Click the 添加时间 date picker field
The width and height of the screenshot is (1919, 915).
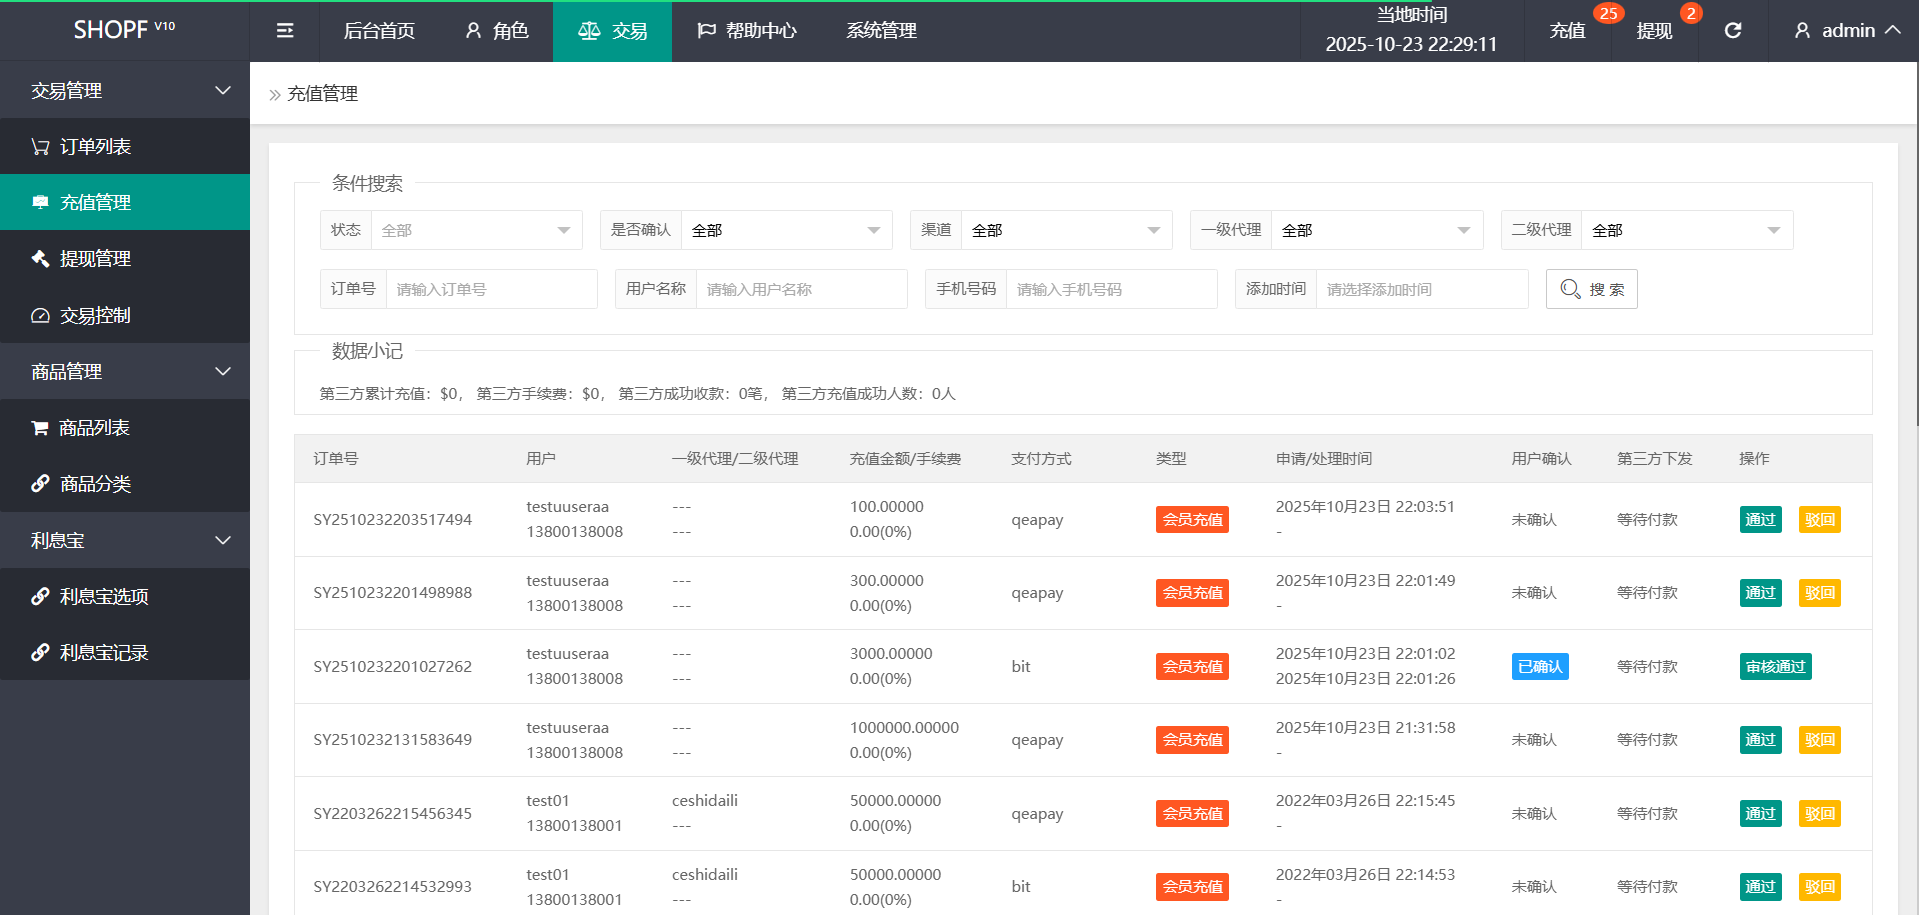click(1421, 289)
